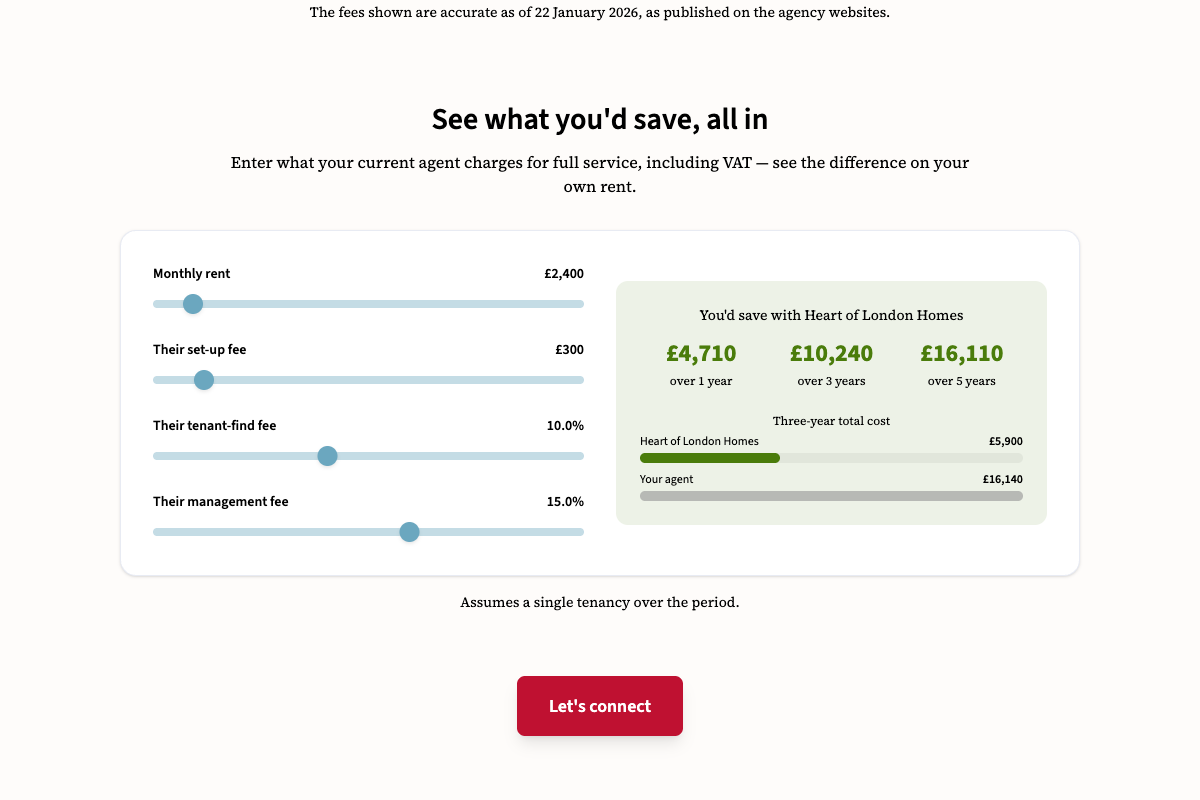This screenshot has height=800, width=1200.
Task: Click the £2,400 monthly rent value
Action: (x=564, y=274)
